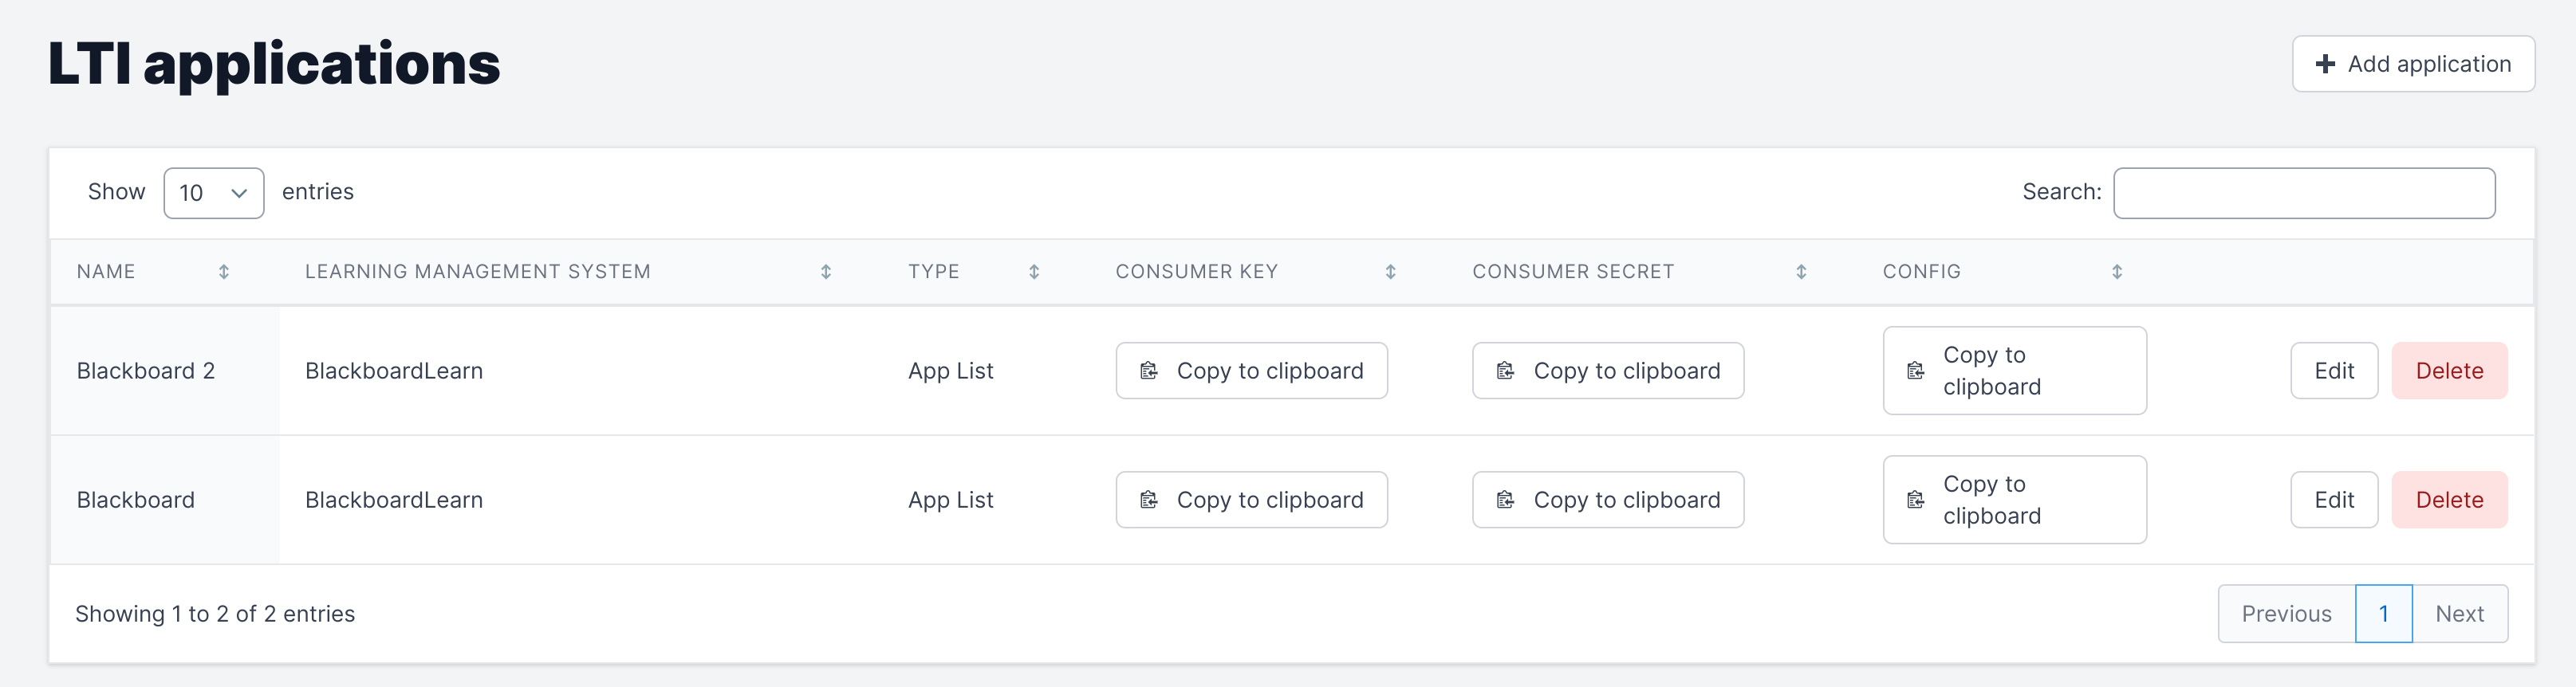Delete the Blackboard 2 application
Image resolution: width=2576 pixels, height=687 pixels.
pos(2449,371)
